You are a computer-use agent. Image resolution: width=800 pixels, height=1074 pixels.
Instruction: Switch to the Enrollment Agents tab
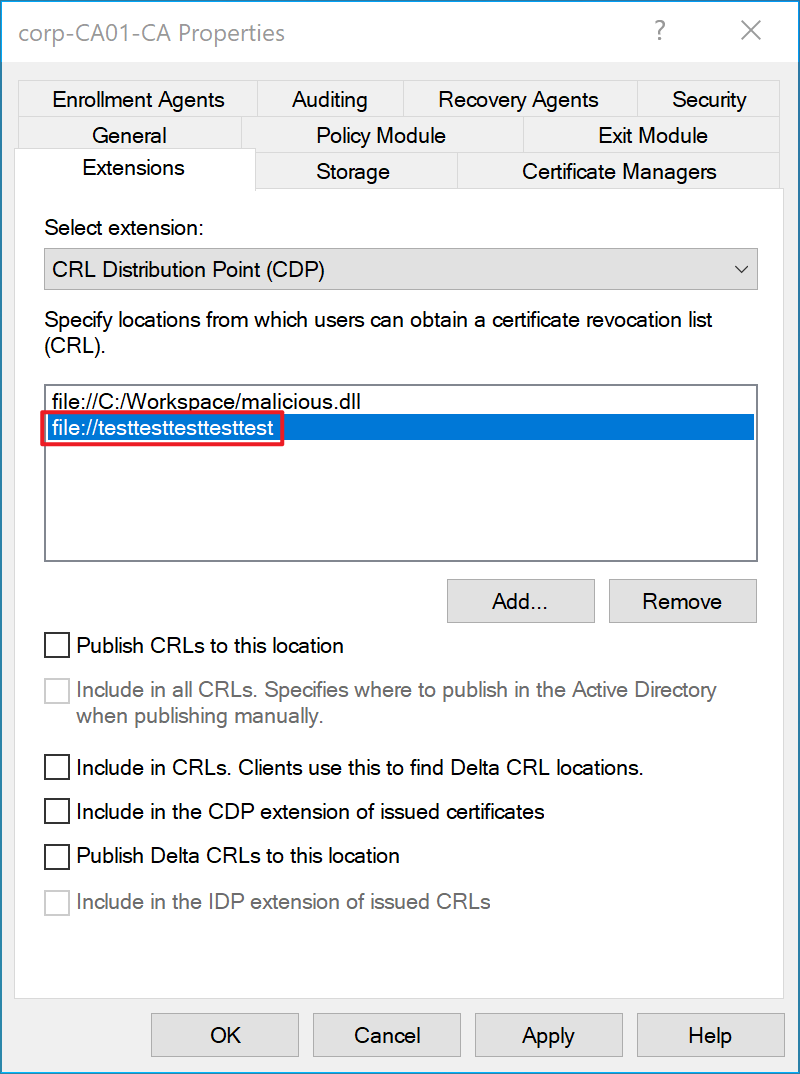[x=138, y=99]
